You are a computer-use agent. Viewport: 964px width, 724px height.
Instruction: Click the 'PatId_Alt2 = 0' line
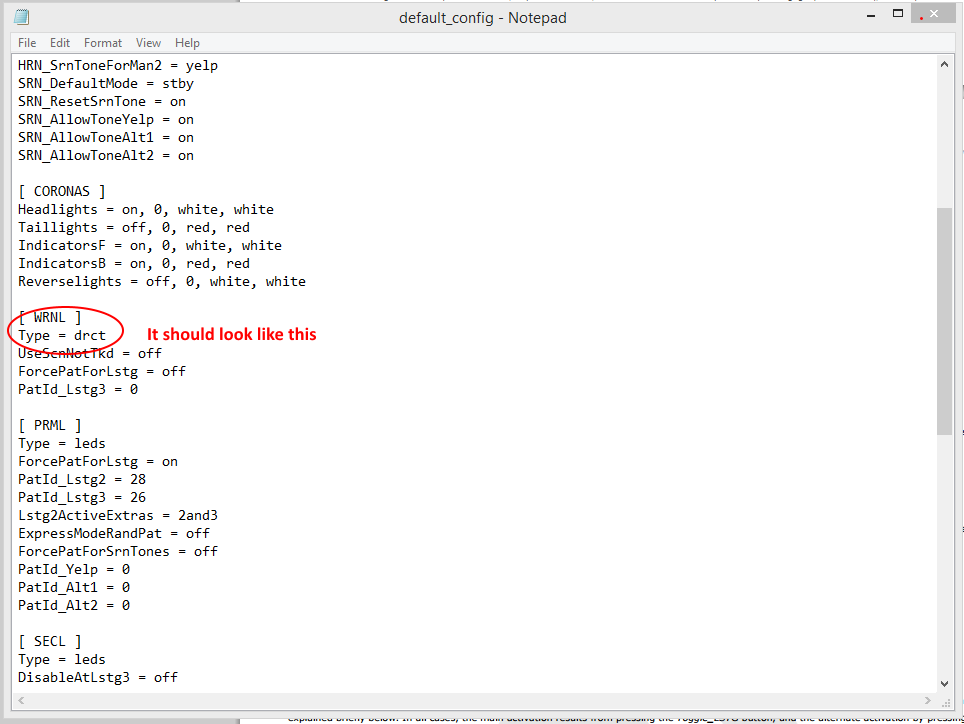click(74, 605)
